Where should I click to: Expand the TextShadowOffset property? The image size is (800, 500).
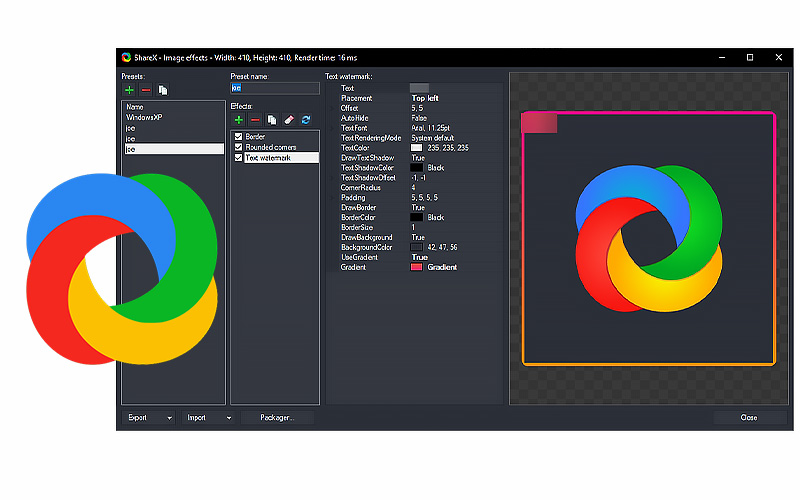pyautogui.click(x=333, y=178)
